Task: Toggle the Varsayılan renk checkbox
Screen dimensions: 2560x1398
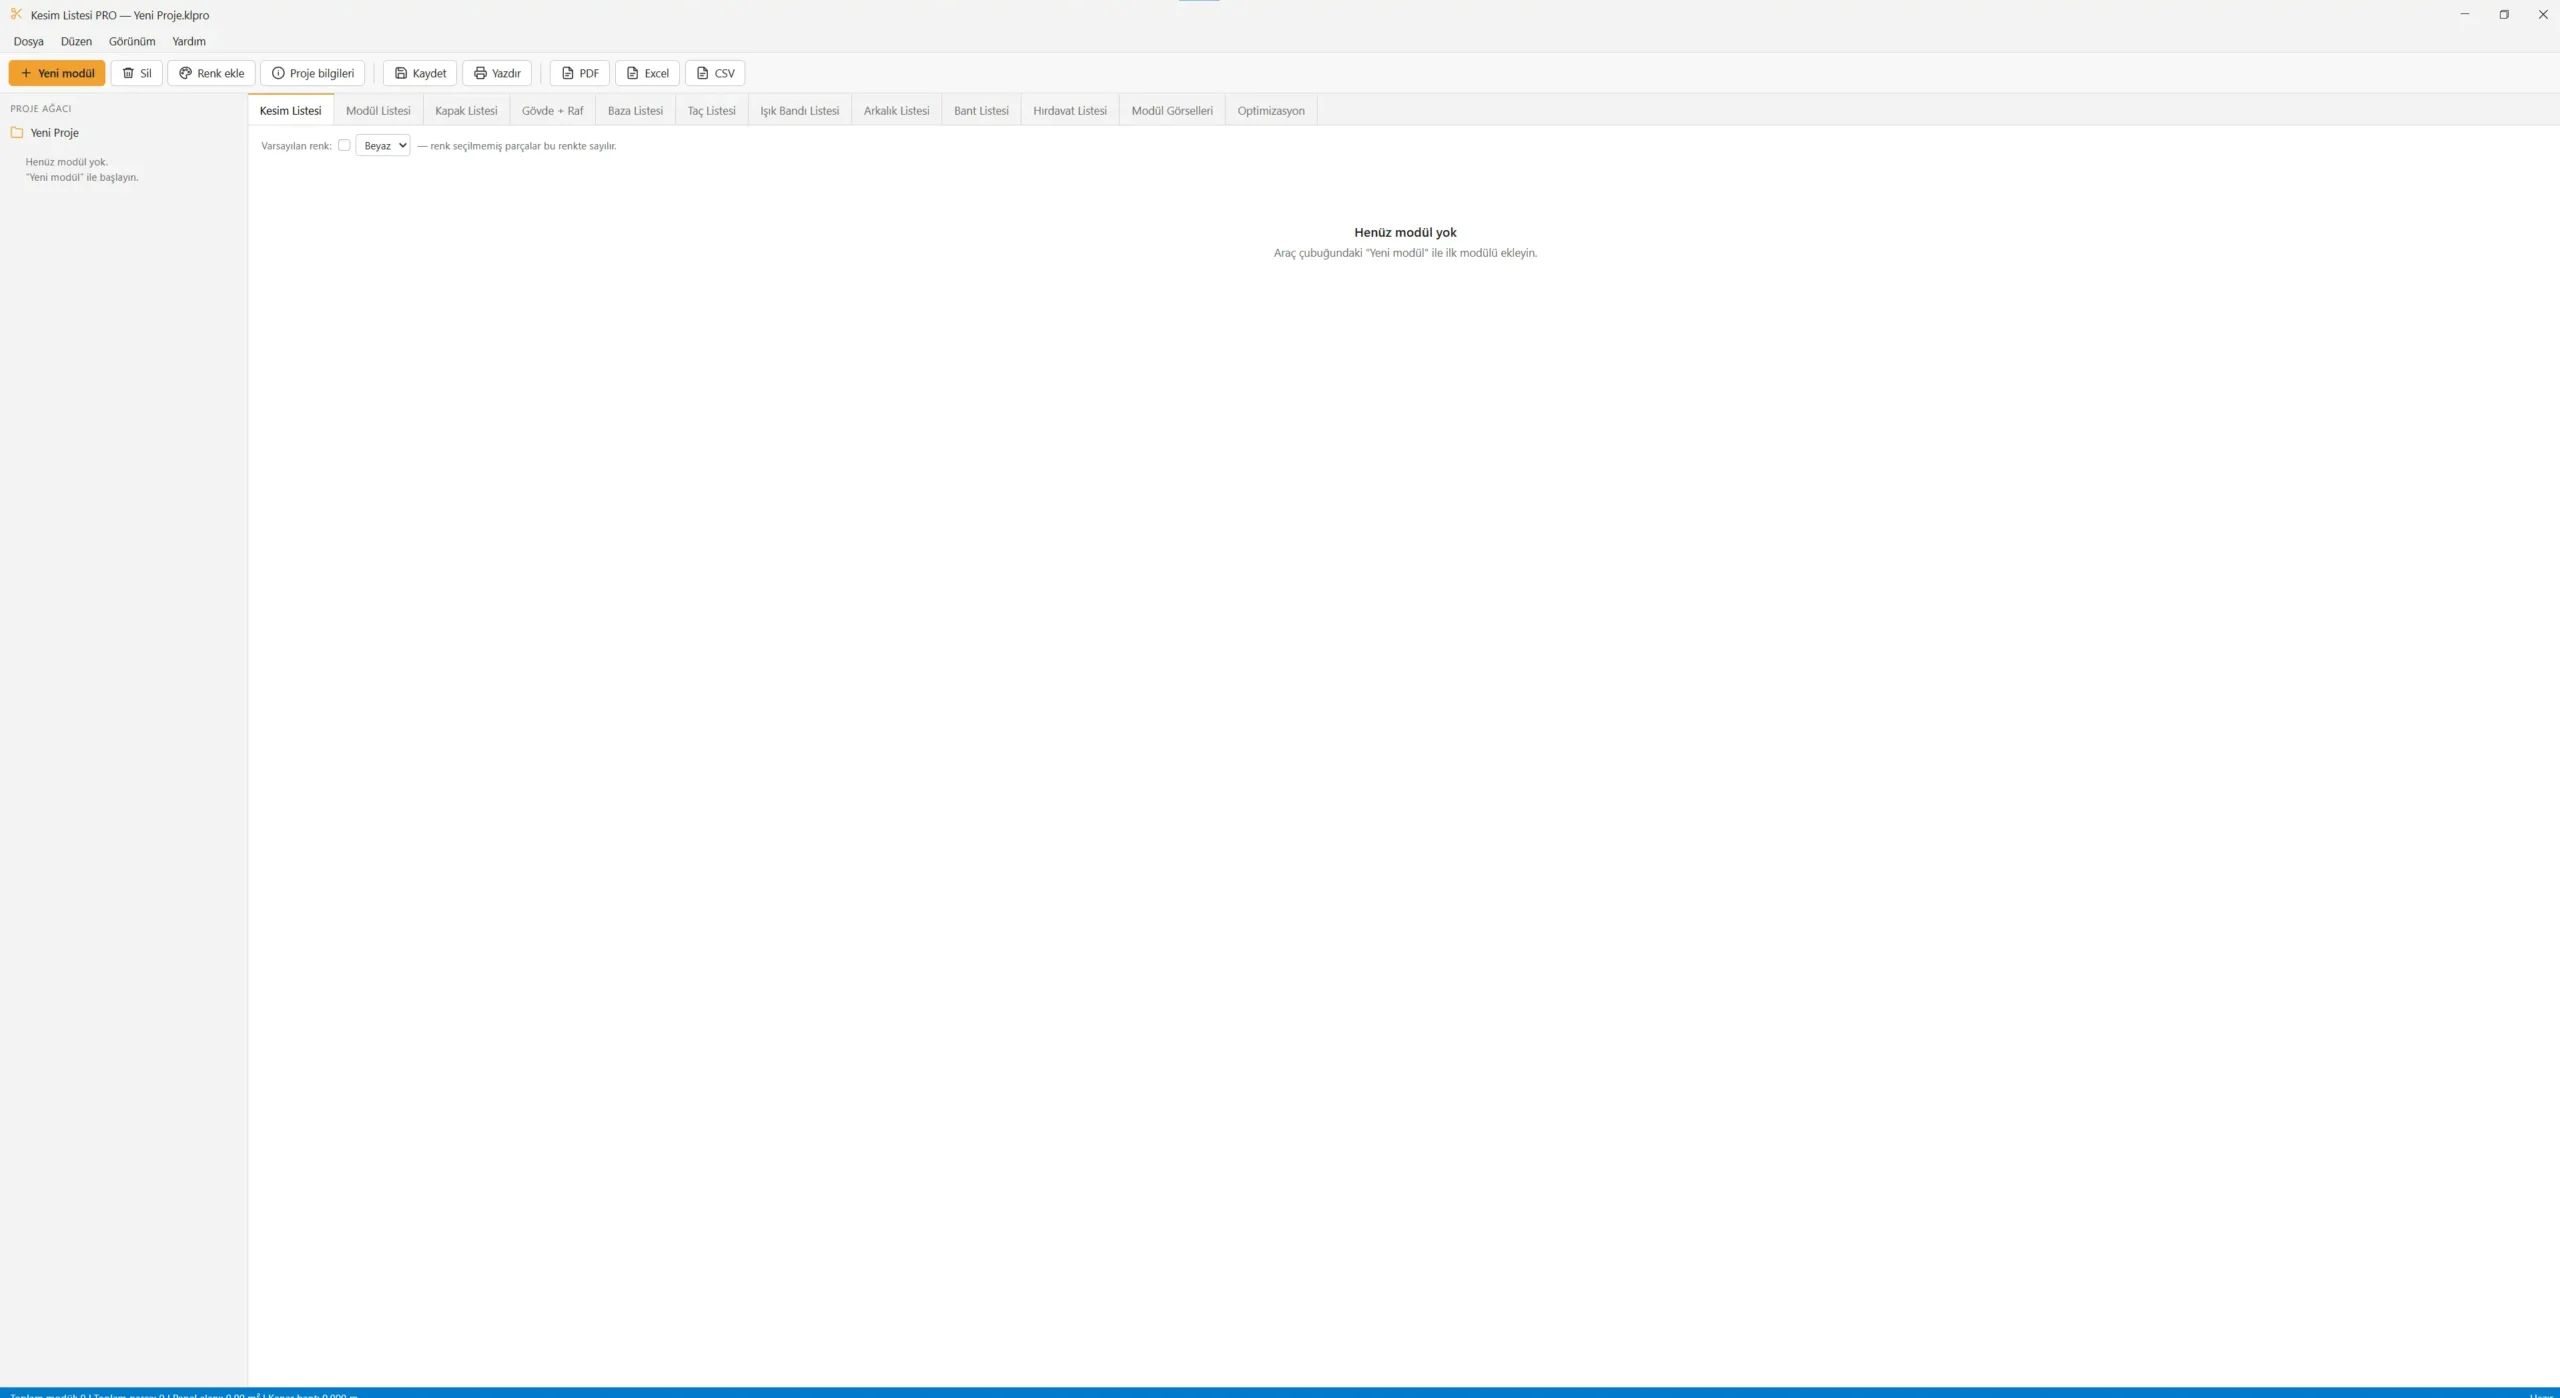Action: tap(344, 145)
